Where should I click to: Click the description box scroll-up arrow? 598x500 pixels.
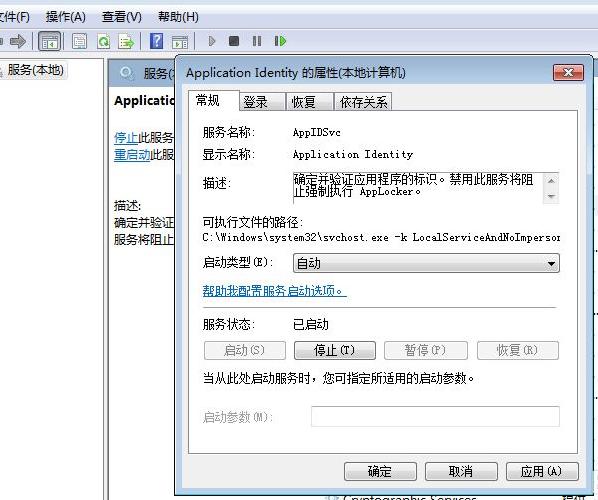tap(551, 181)
